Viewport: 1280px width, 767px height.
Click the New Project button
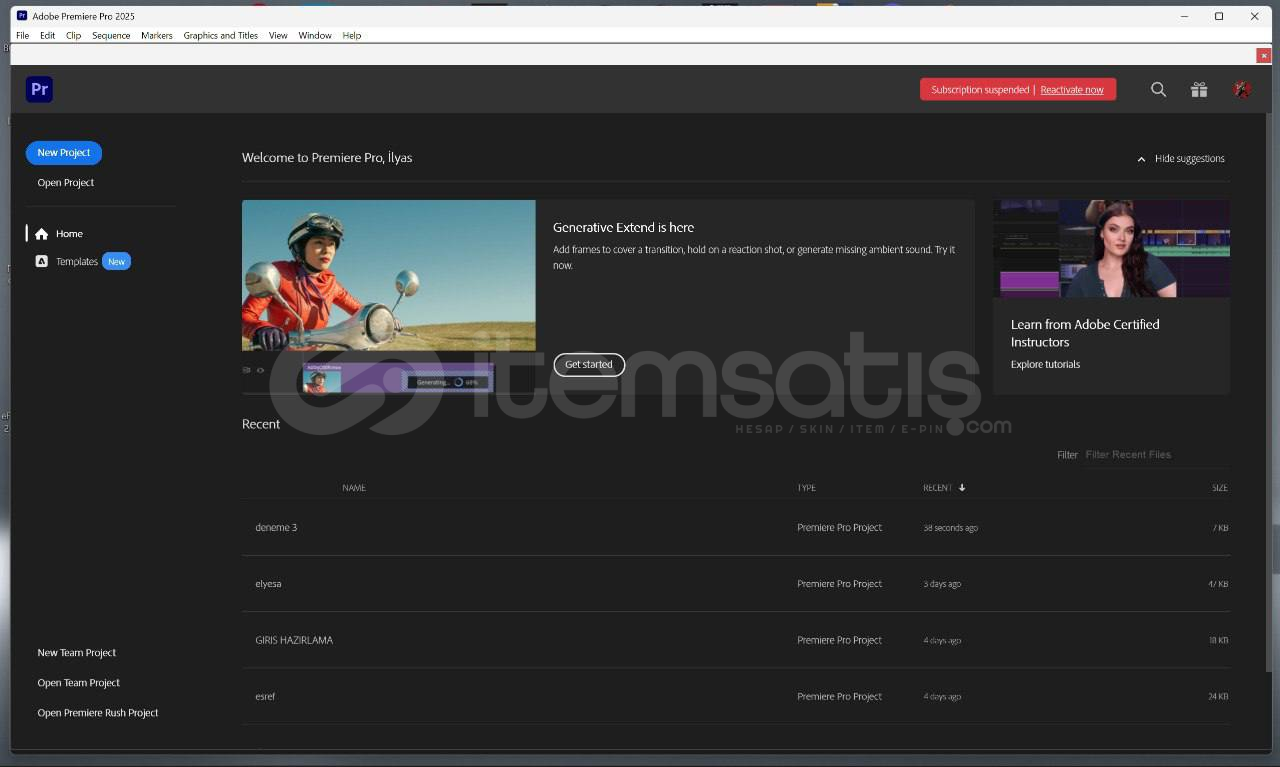click(x=64, y=153)
